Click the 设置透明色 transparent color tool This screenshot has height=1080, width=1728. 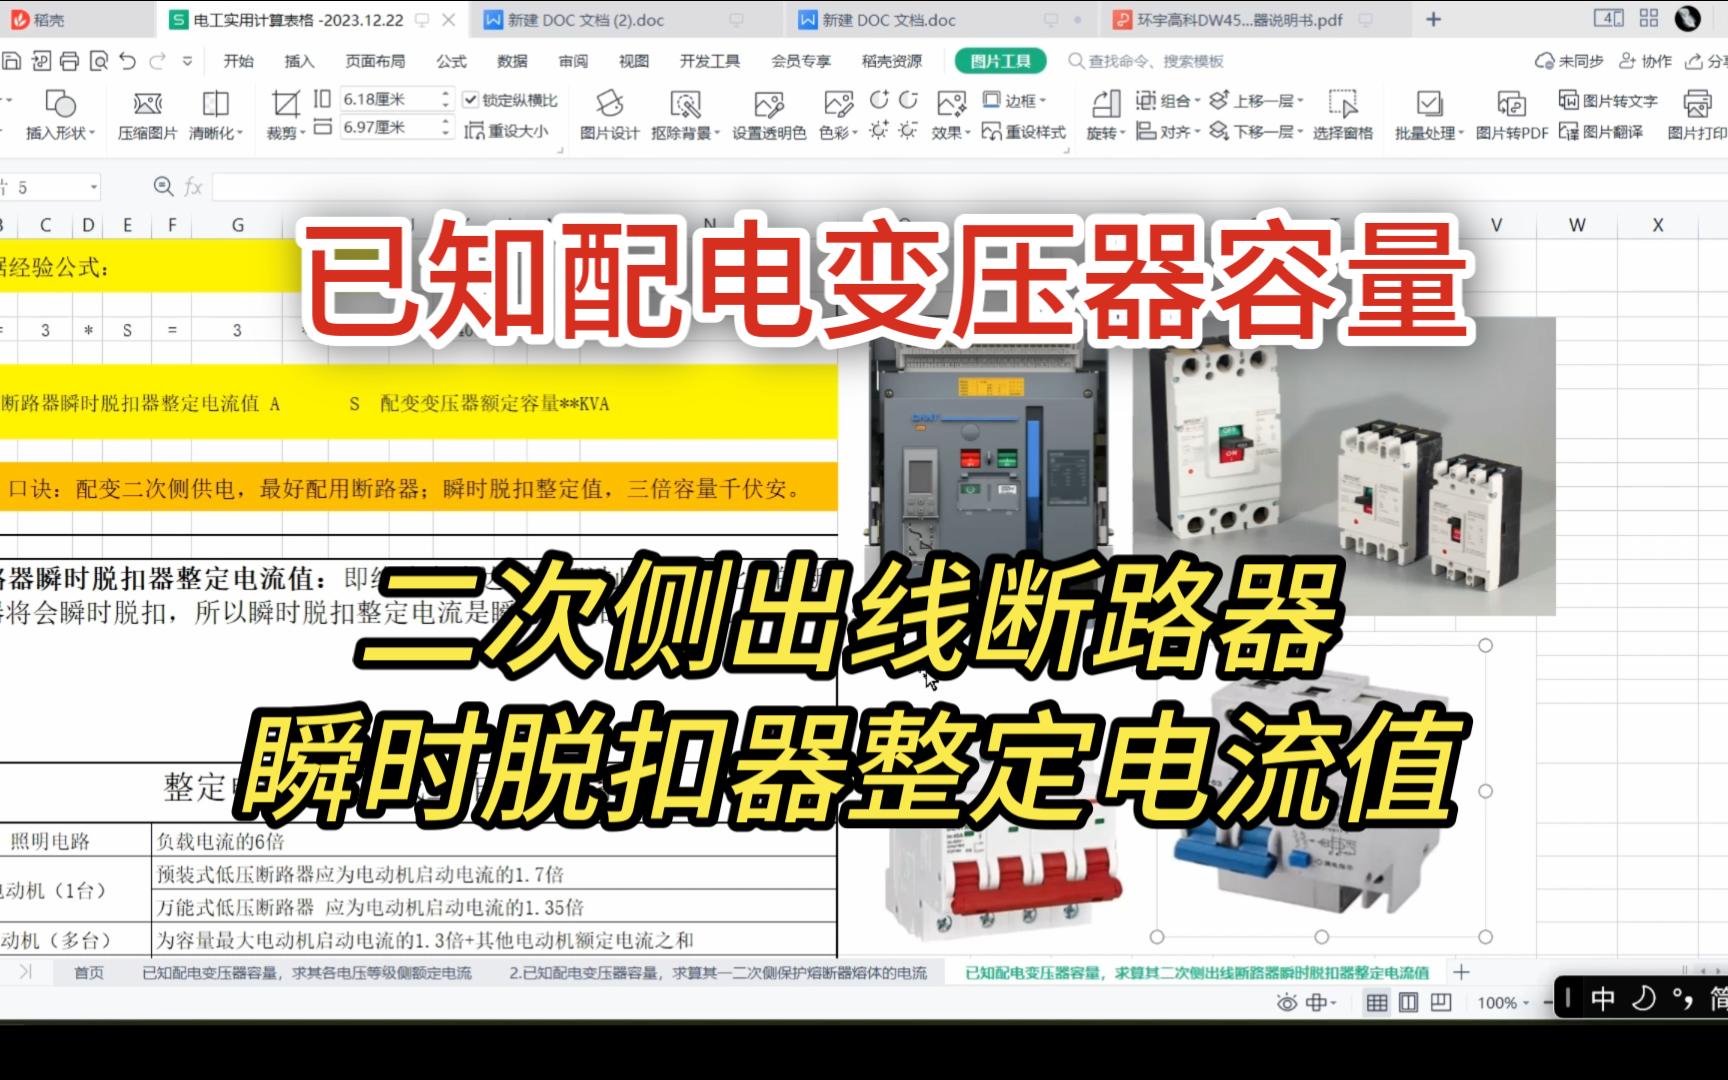[768, 113]
